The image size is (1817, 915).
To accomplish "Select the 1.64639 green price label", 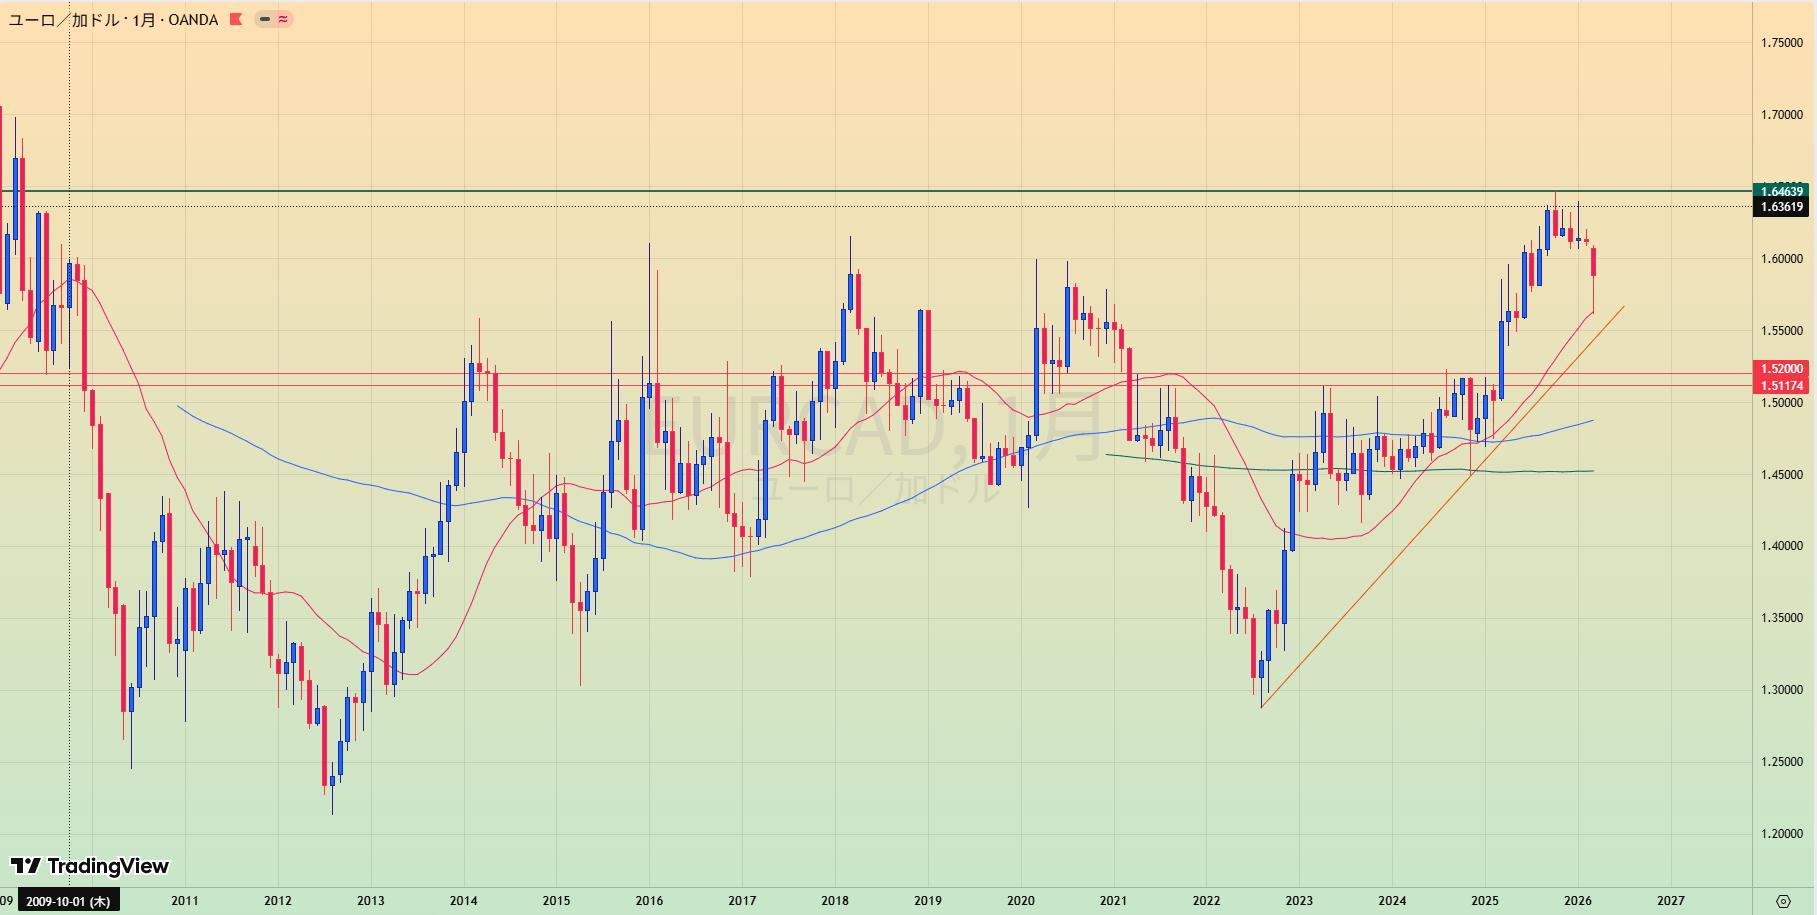I will (x=1782, y=191).
